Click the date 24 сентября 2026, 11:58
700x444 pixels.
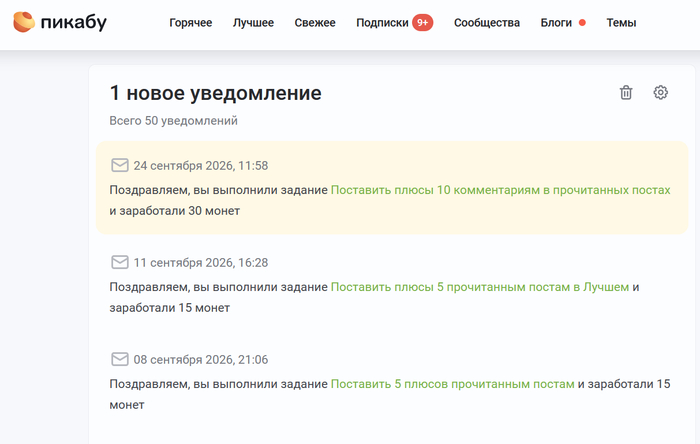coord(201,166)
